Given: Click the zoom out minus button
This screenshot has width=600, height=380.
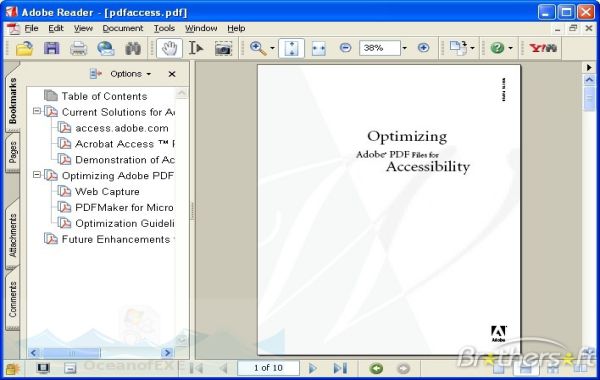Looking at the screenshot, I should coord(346,48).
